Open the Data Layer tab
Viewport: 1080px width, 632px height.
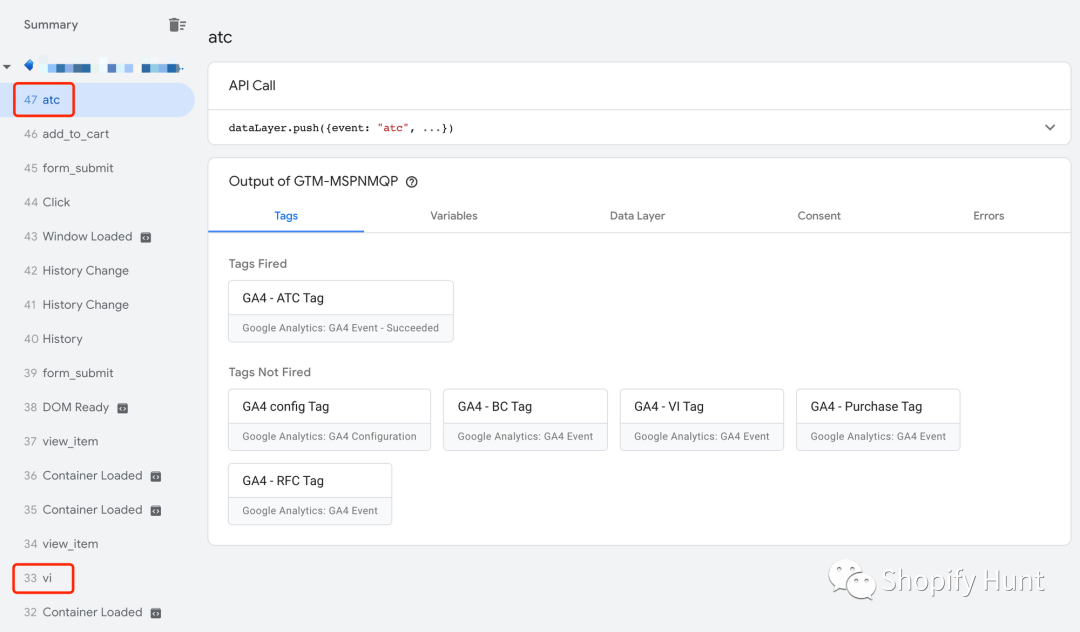[637, 216]
